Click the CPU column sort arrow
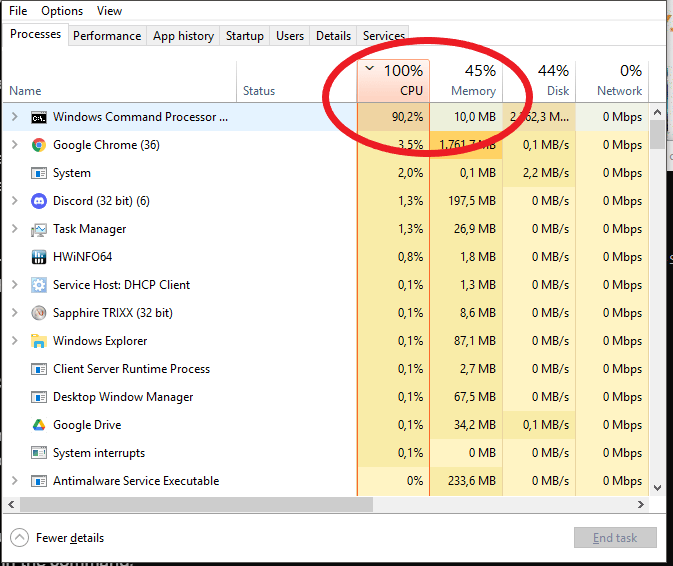 (370, 68)
